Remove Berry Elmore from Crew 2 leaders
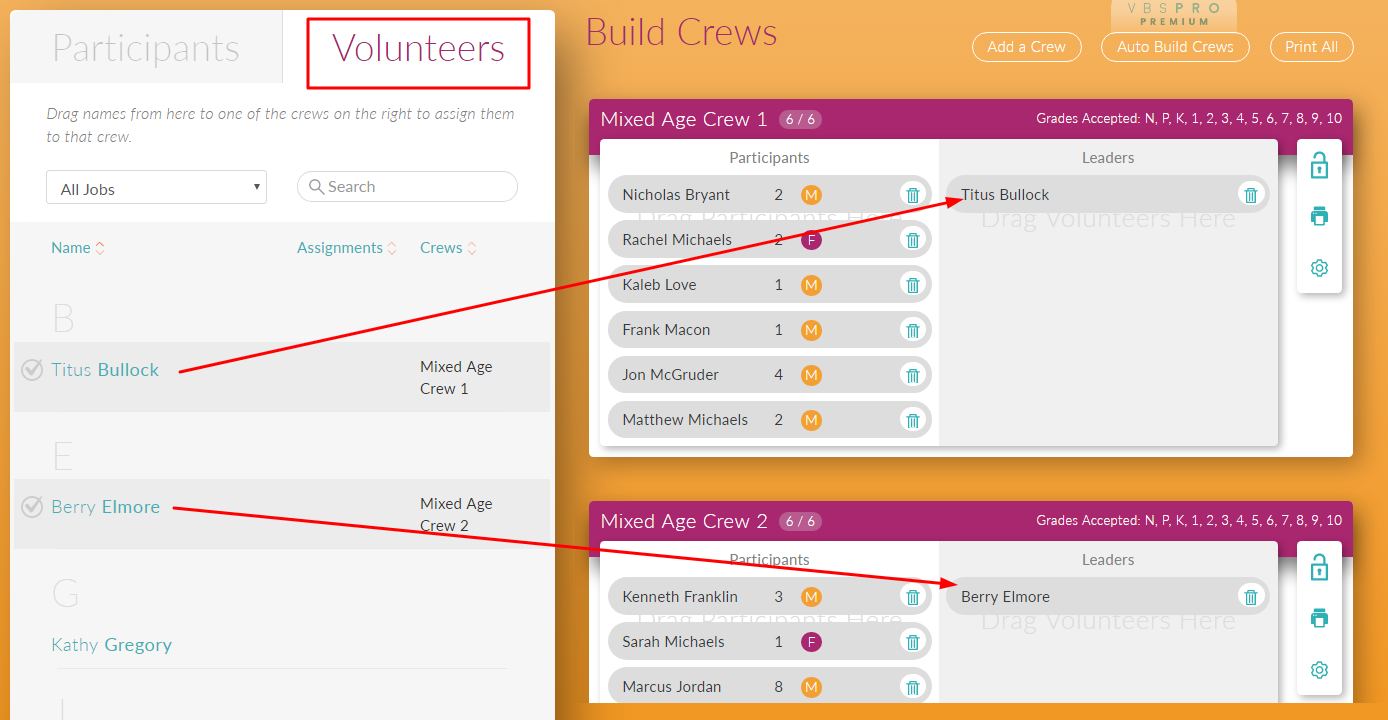Screen dimensions: 1388x720 click(1250, 597)
